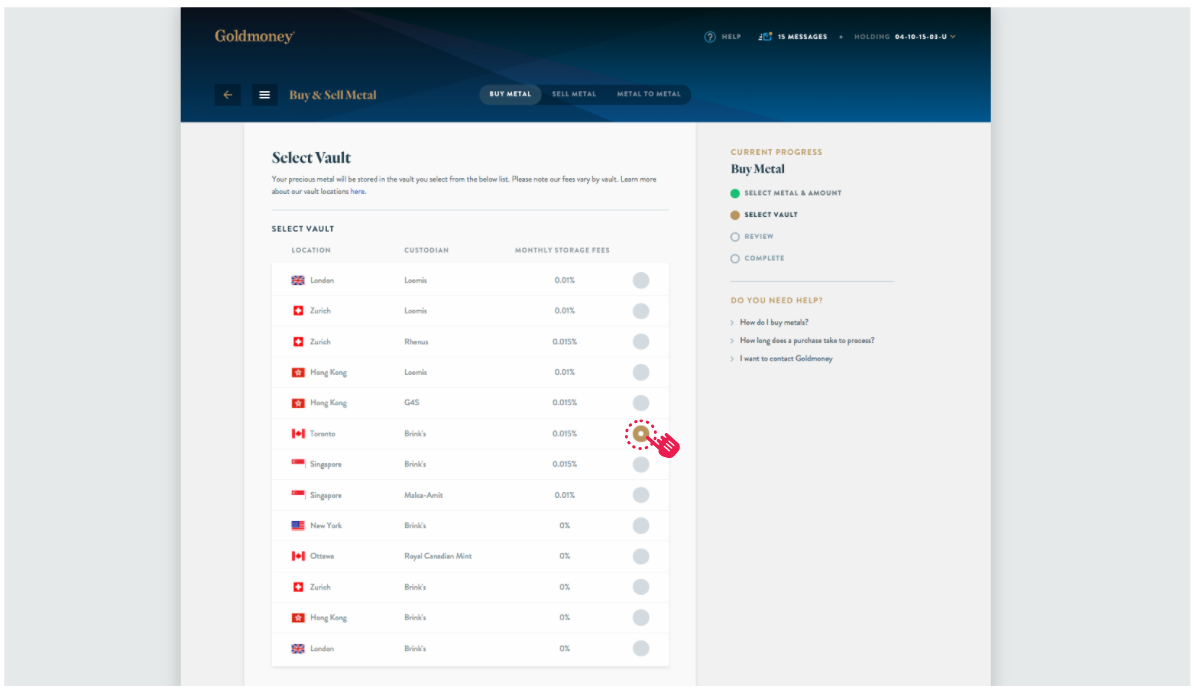
Task: Select Hong Kong Brink's vault radio button
Action: coord(640,617)
